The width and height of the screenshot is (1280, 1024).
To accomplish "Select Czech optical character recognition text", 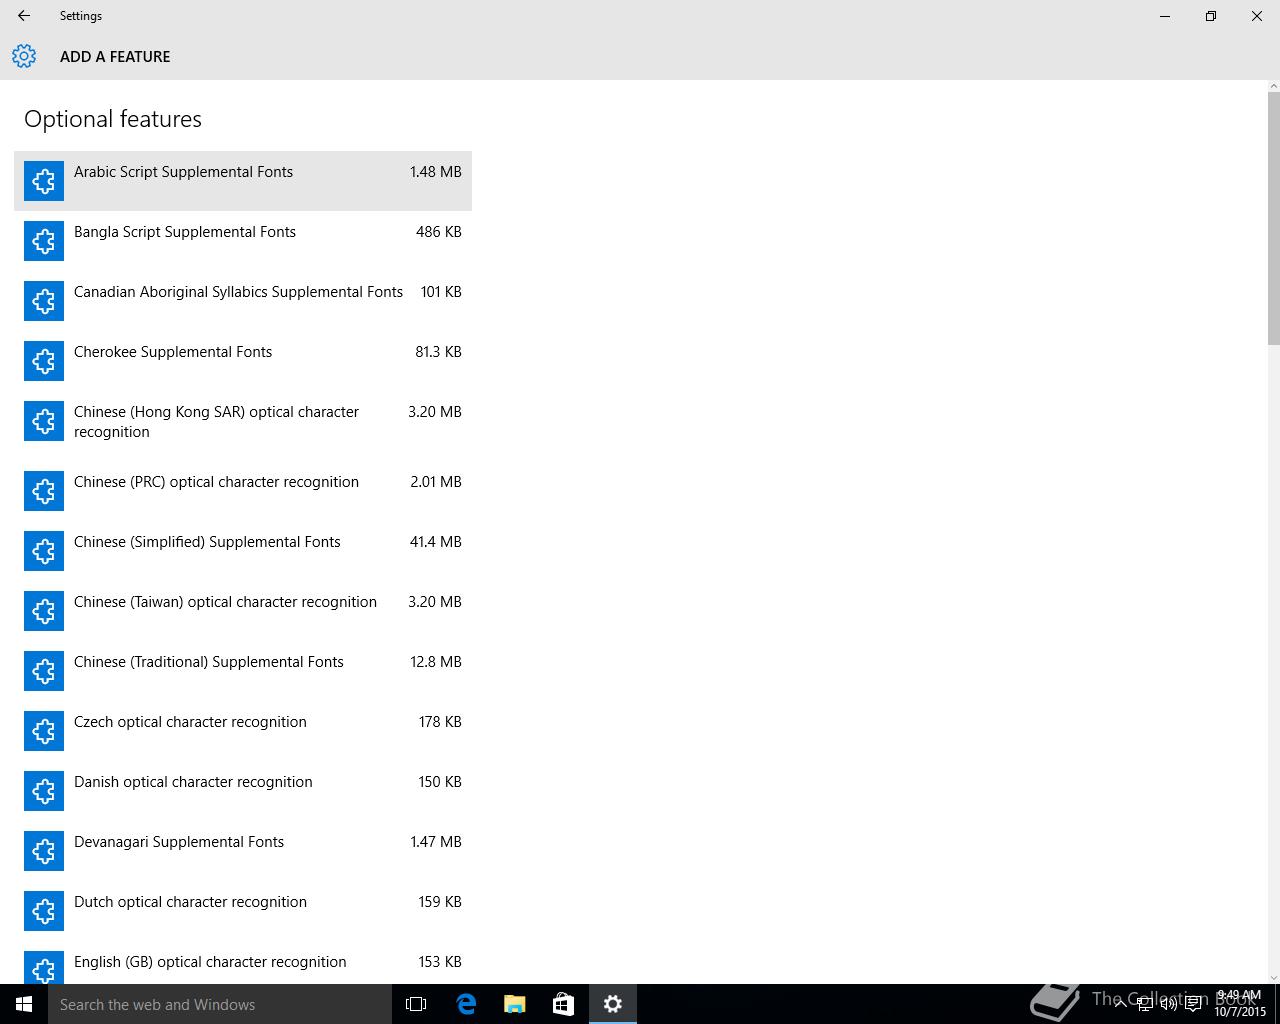I will tap(190, 722).
